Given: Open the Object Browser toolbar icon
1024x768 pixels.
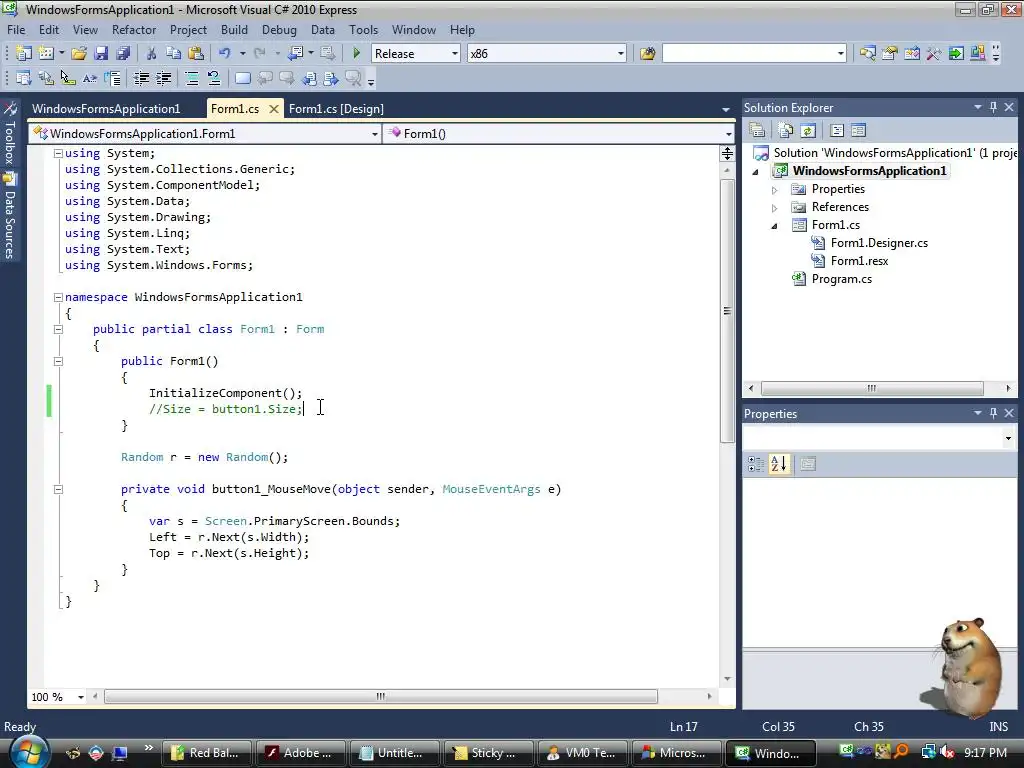Looking at the screenshot, I should 912,54.
